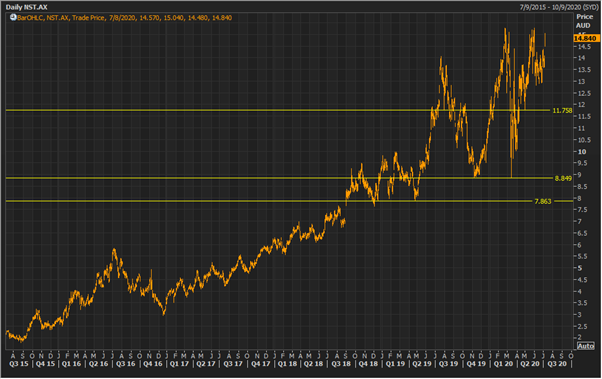This screenshot has width=602, height=379.
Task: Click the Q3 16 quarter label
Action: 125,364
